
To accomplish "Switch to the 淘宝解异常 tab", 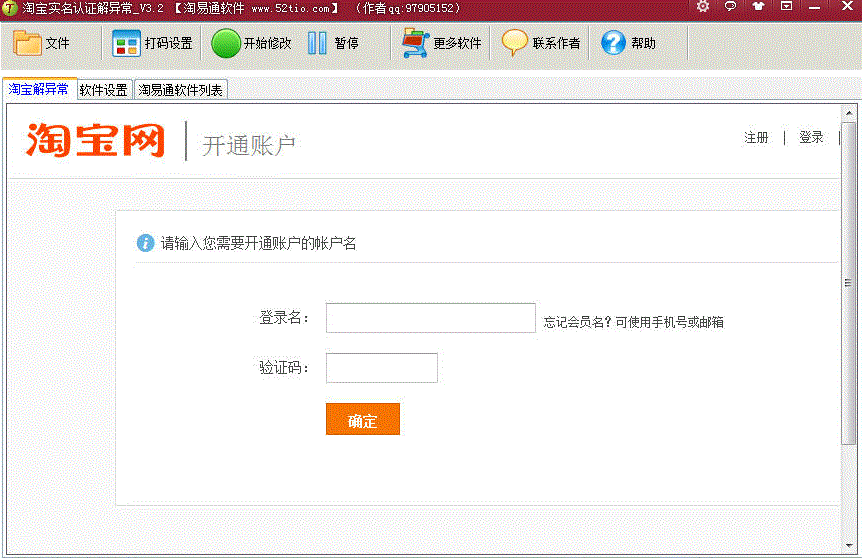I will click(x=38, y=89).
